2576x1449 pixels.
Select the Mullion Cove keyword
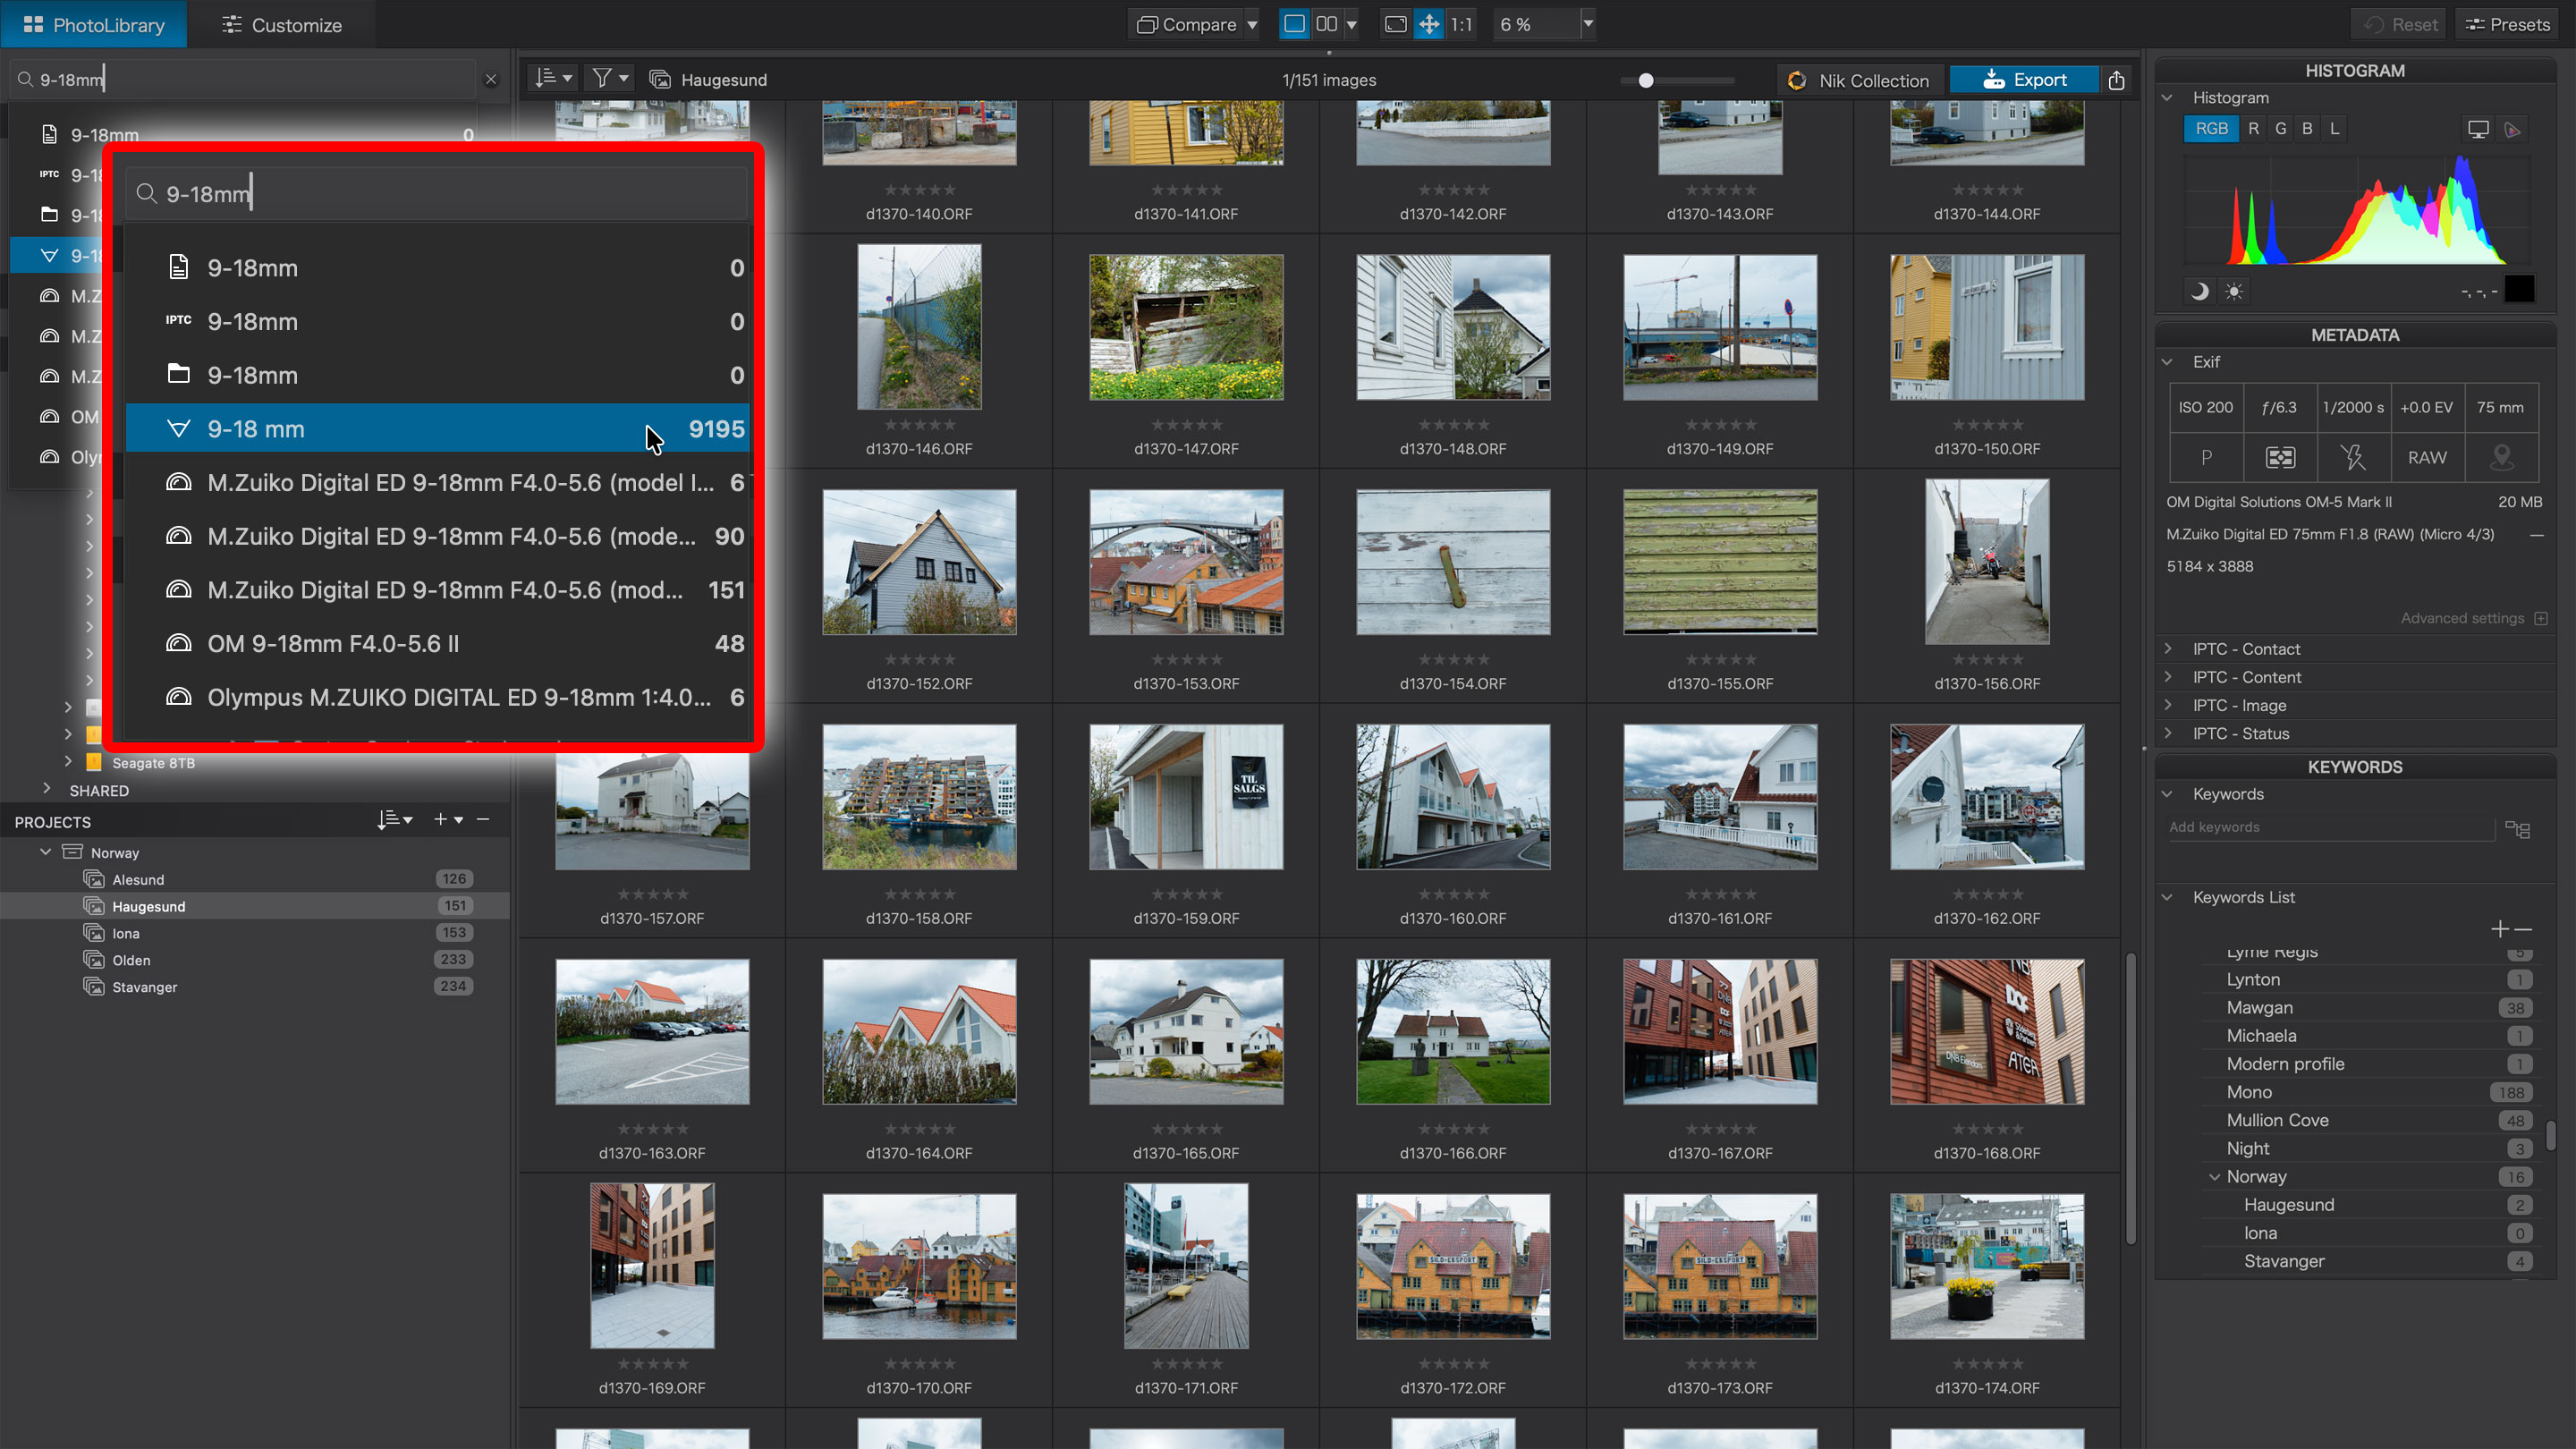point(2277,1120)
